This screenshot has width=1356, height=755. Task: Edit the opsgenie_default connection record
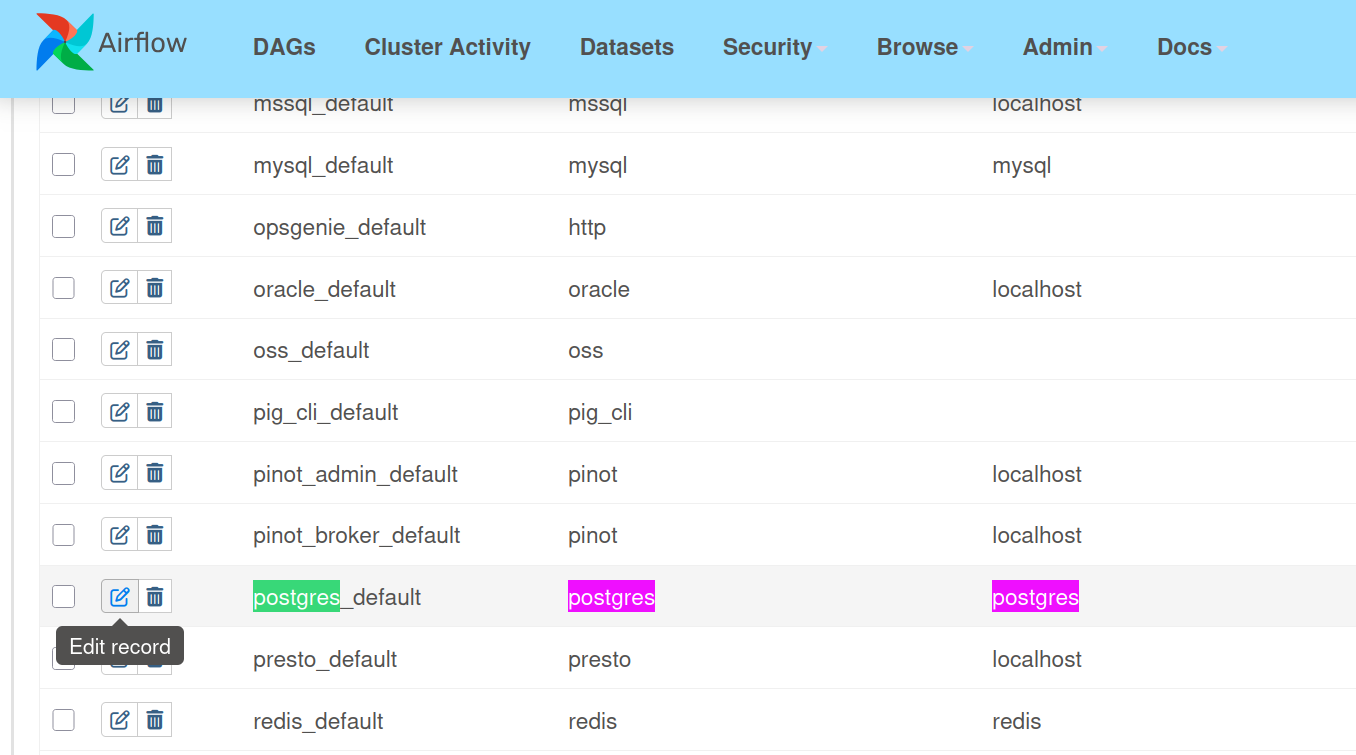pos(120,227)
